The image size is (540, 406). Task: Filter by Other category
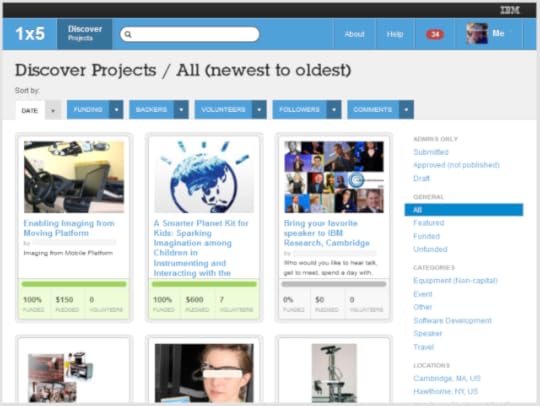[423, 307]
